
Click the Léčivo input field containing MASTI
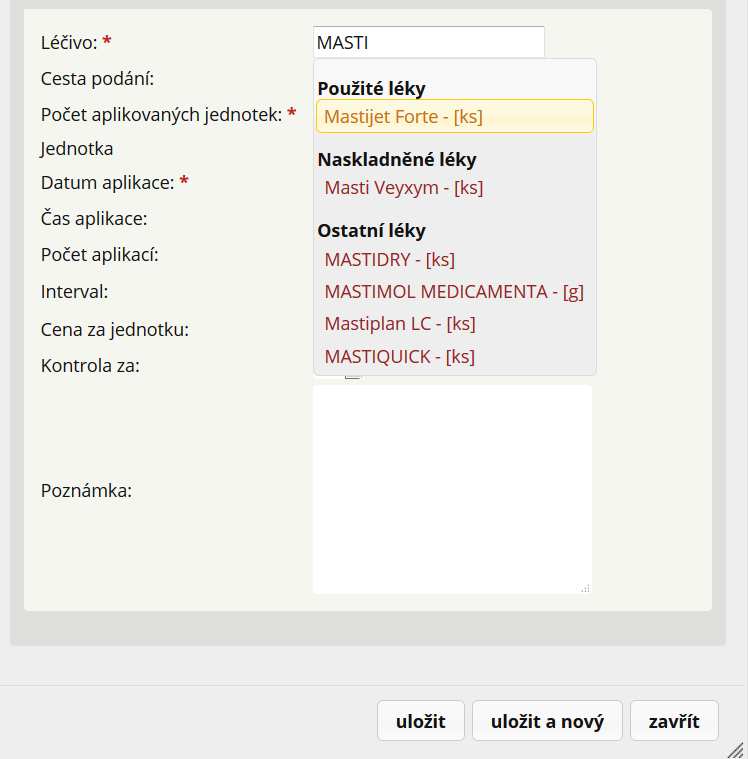click(429, 43)
